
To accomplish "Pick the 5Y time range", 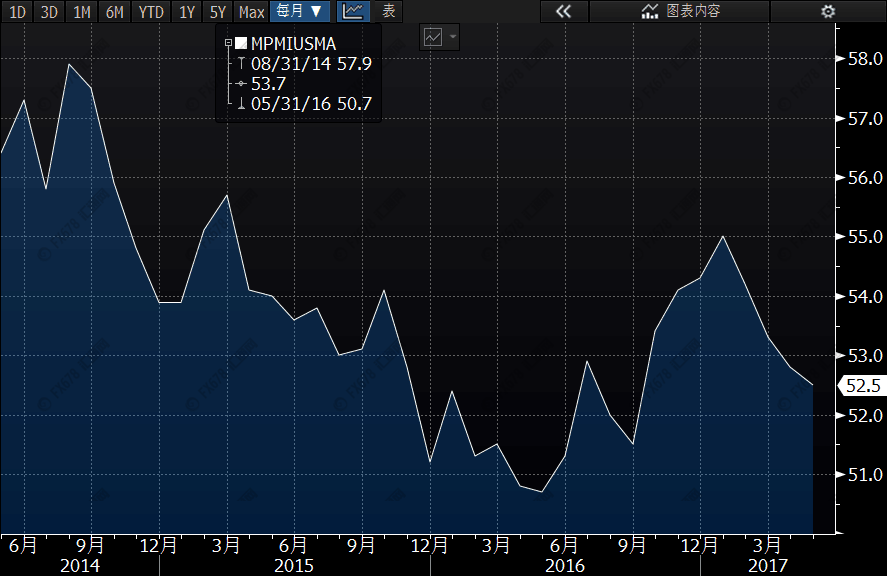I will click(x=217, y=12).
